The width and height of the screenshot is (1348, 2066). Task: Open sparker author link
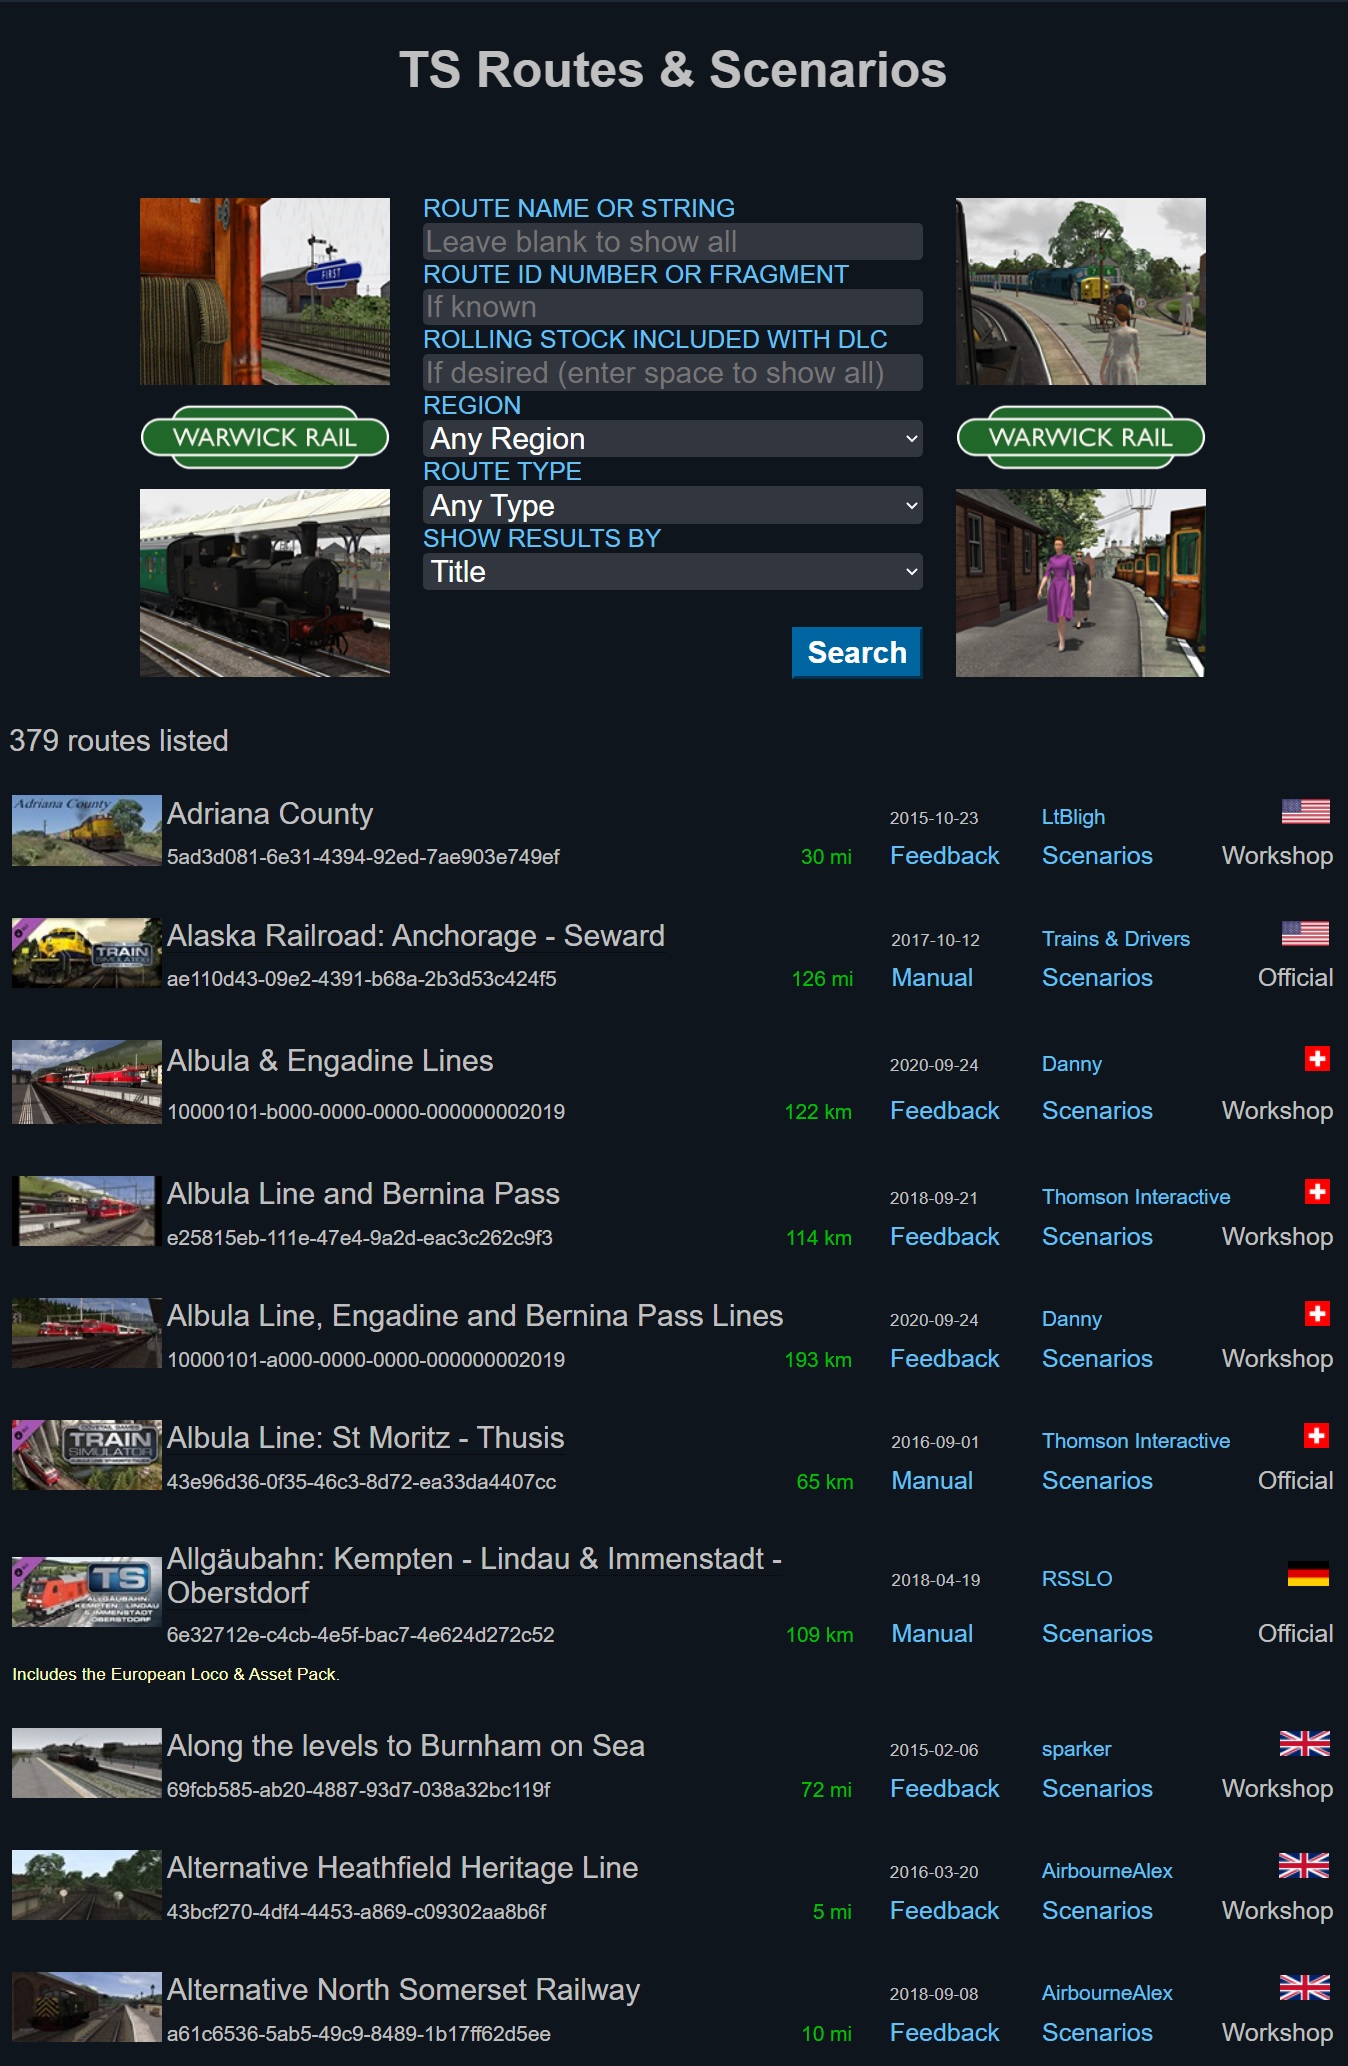pos(1076,1749)
